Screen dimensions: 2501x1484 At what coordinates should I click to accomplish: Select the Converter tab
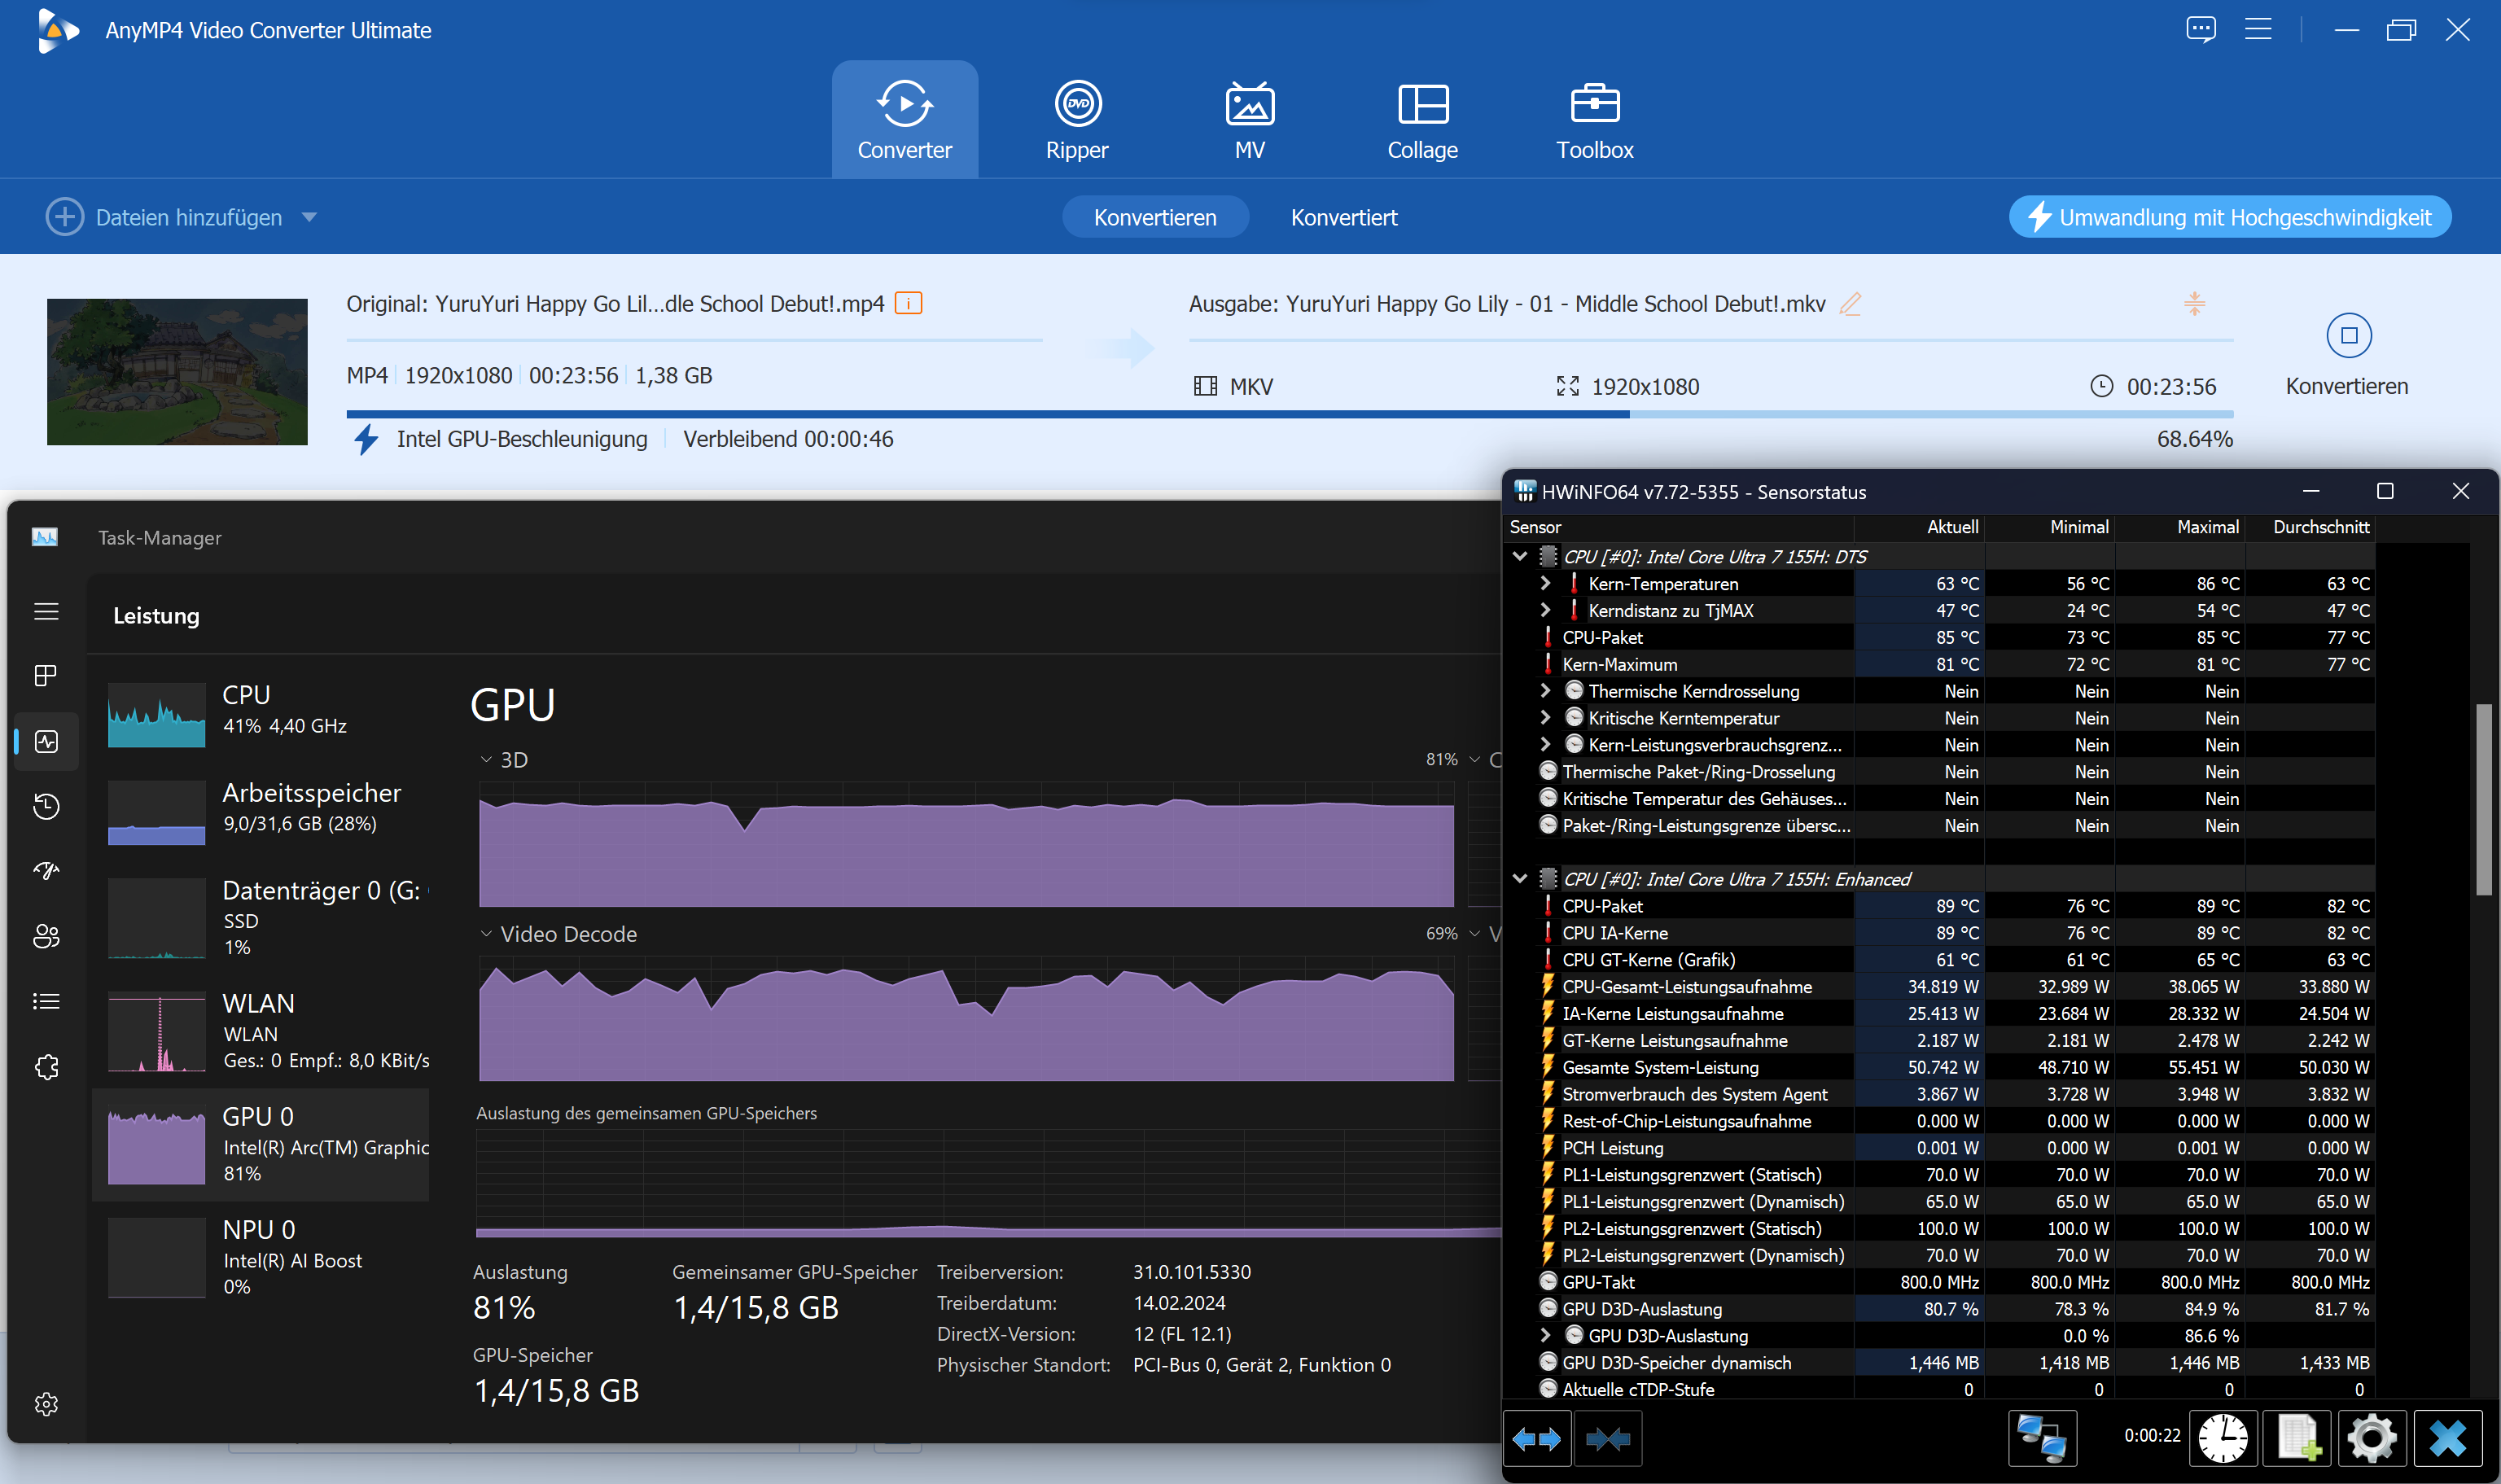click(x=904, y=120)
